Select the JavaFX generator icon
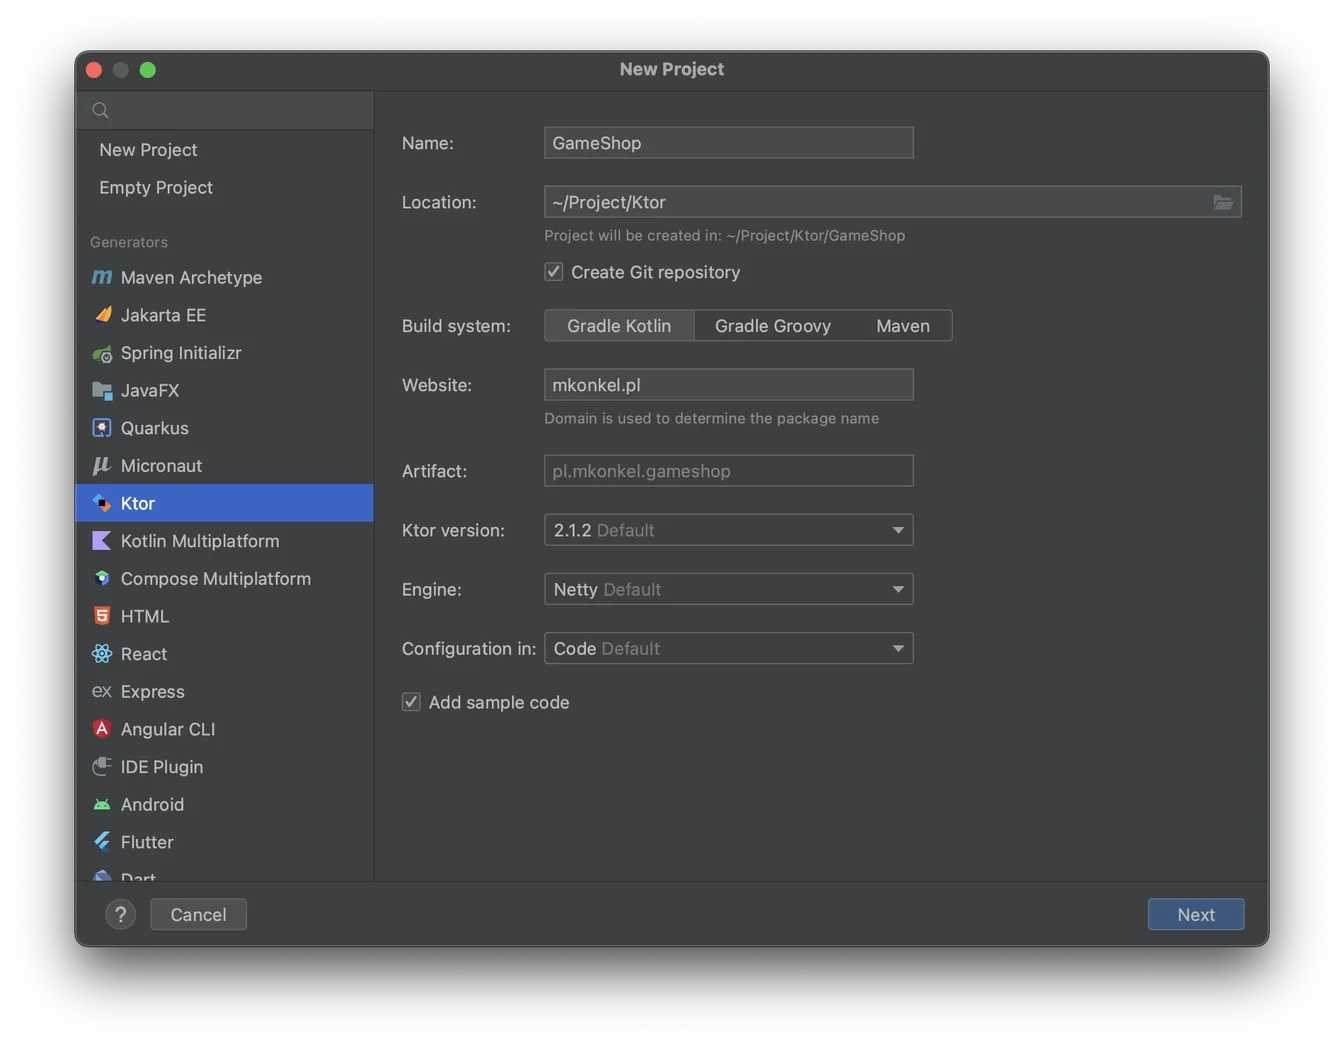The image size is (1344, 1046). (102, 390)
